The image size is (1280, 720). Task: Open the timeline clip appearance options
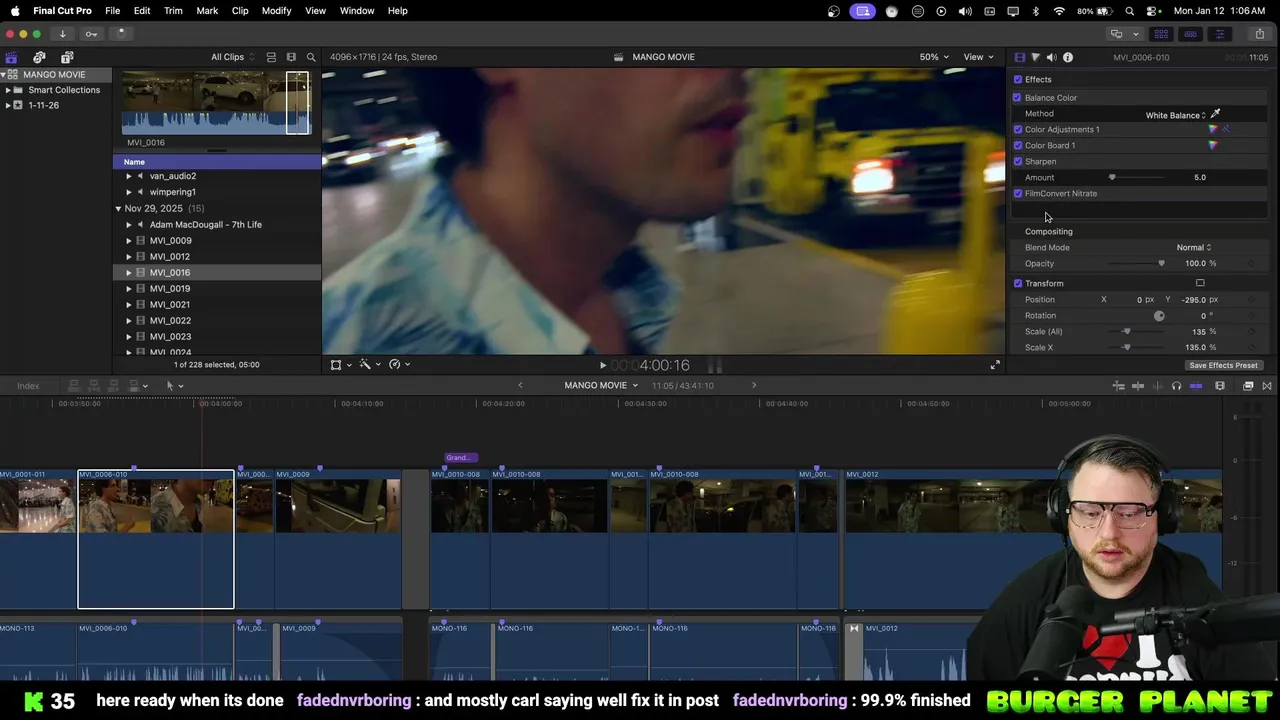1219,386
